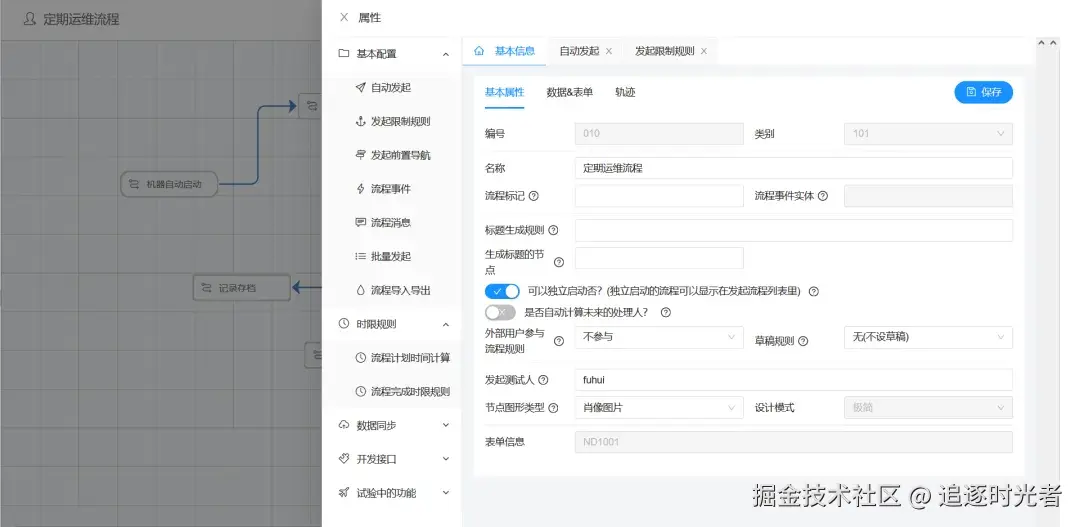The height and width of the screenshot is (527, 1080).
Task: Open the 设计模式 dropdown showing 极简
Action: click(928, 408)
